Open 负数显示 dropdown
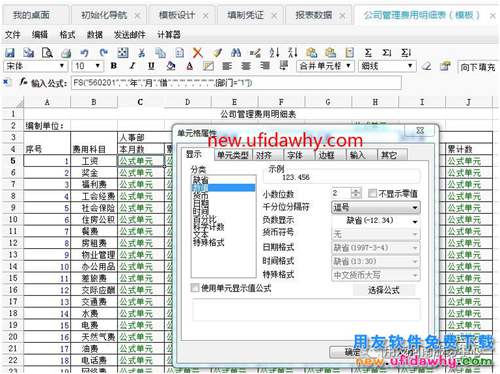The image size is (500, 374). (376, 221)
